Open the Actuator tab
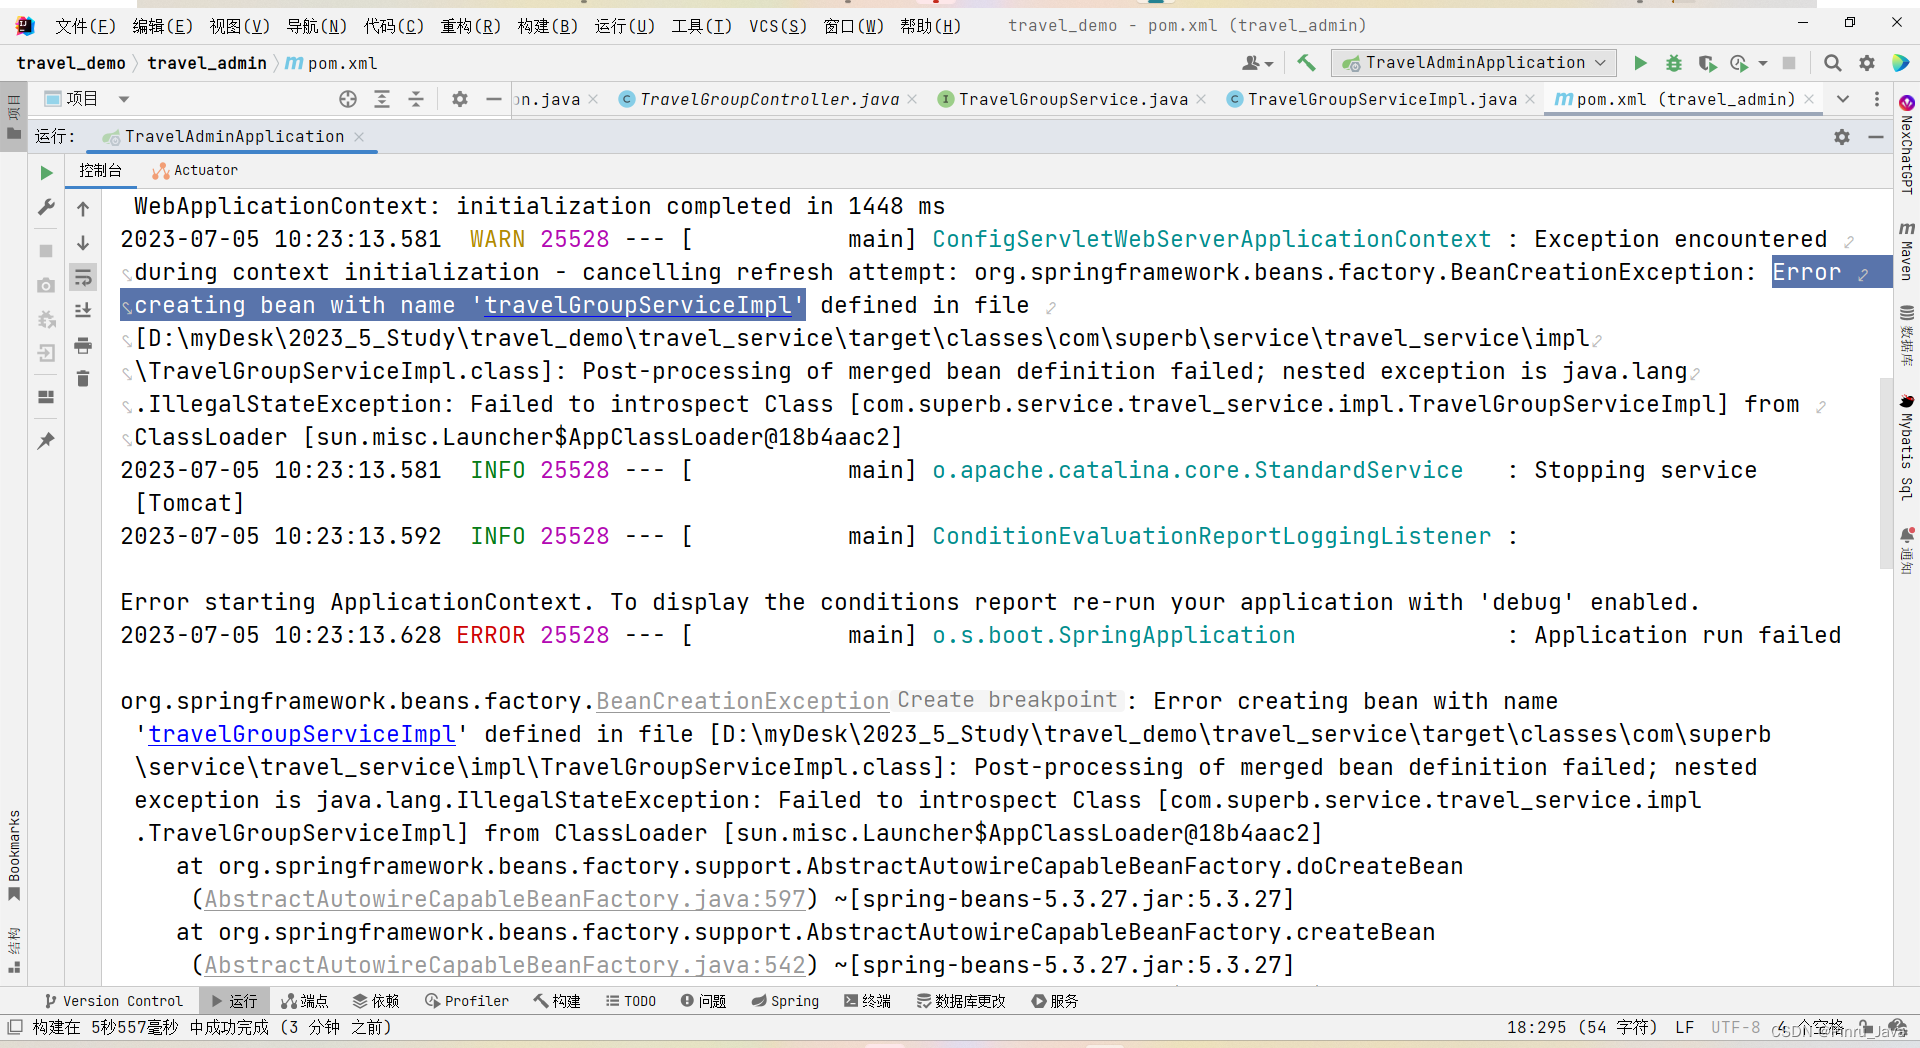This screenshot has height=1048, width=1920. coord(195,171)
